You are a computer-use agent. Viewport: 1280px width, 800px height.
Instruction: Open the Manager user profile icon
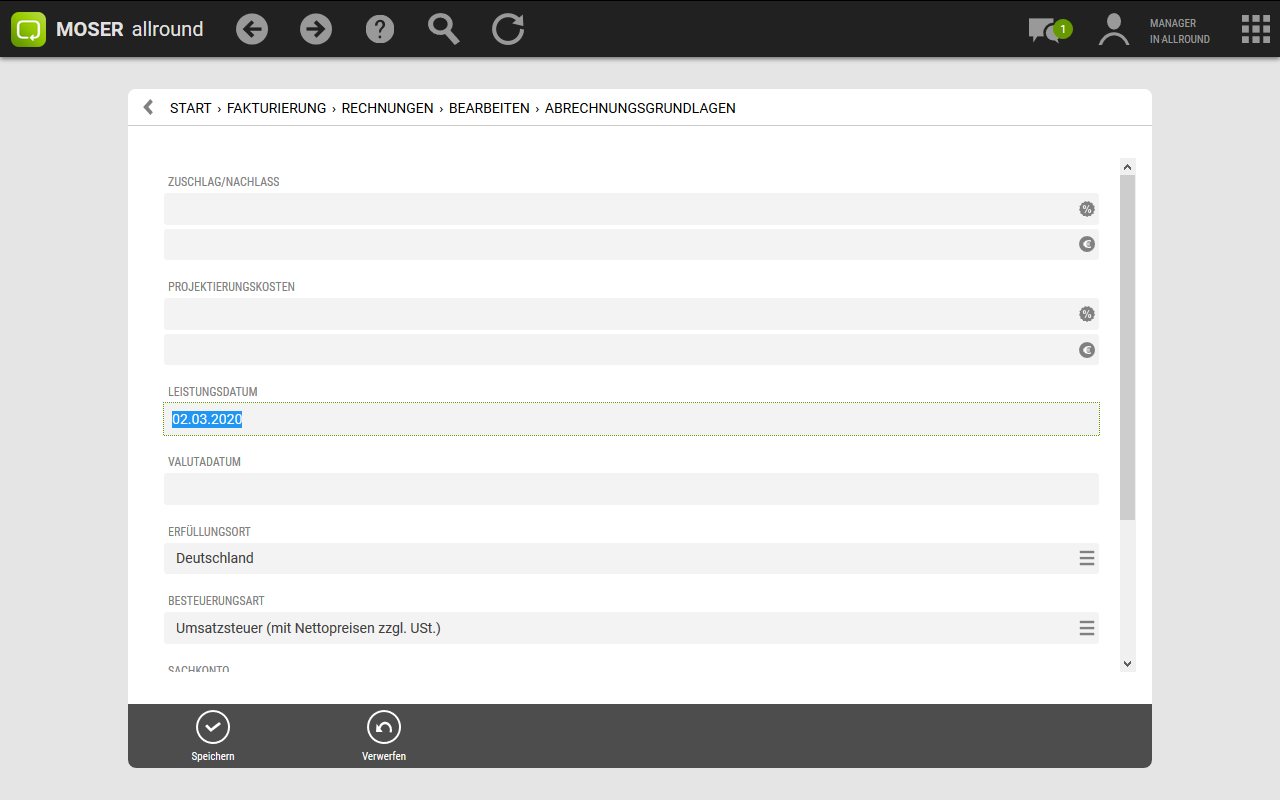tap(1113, 30)
